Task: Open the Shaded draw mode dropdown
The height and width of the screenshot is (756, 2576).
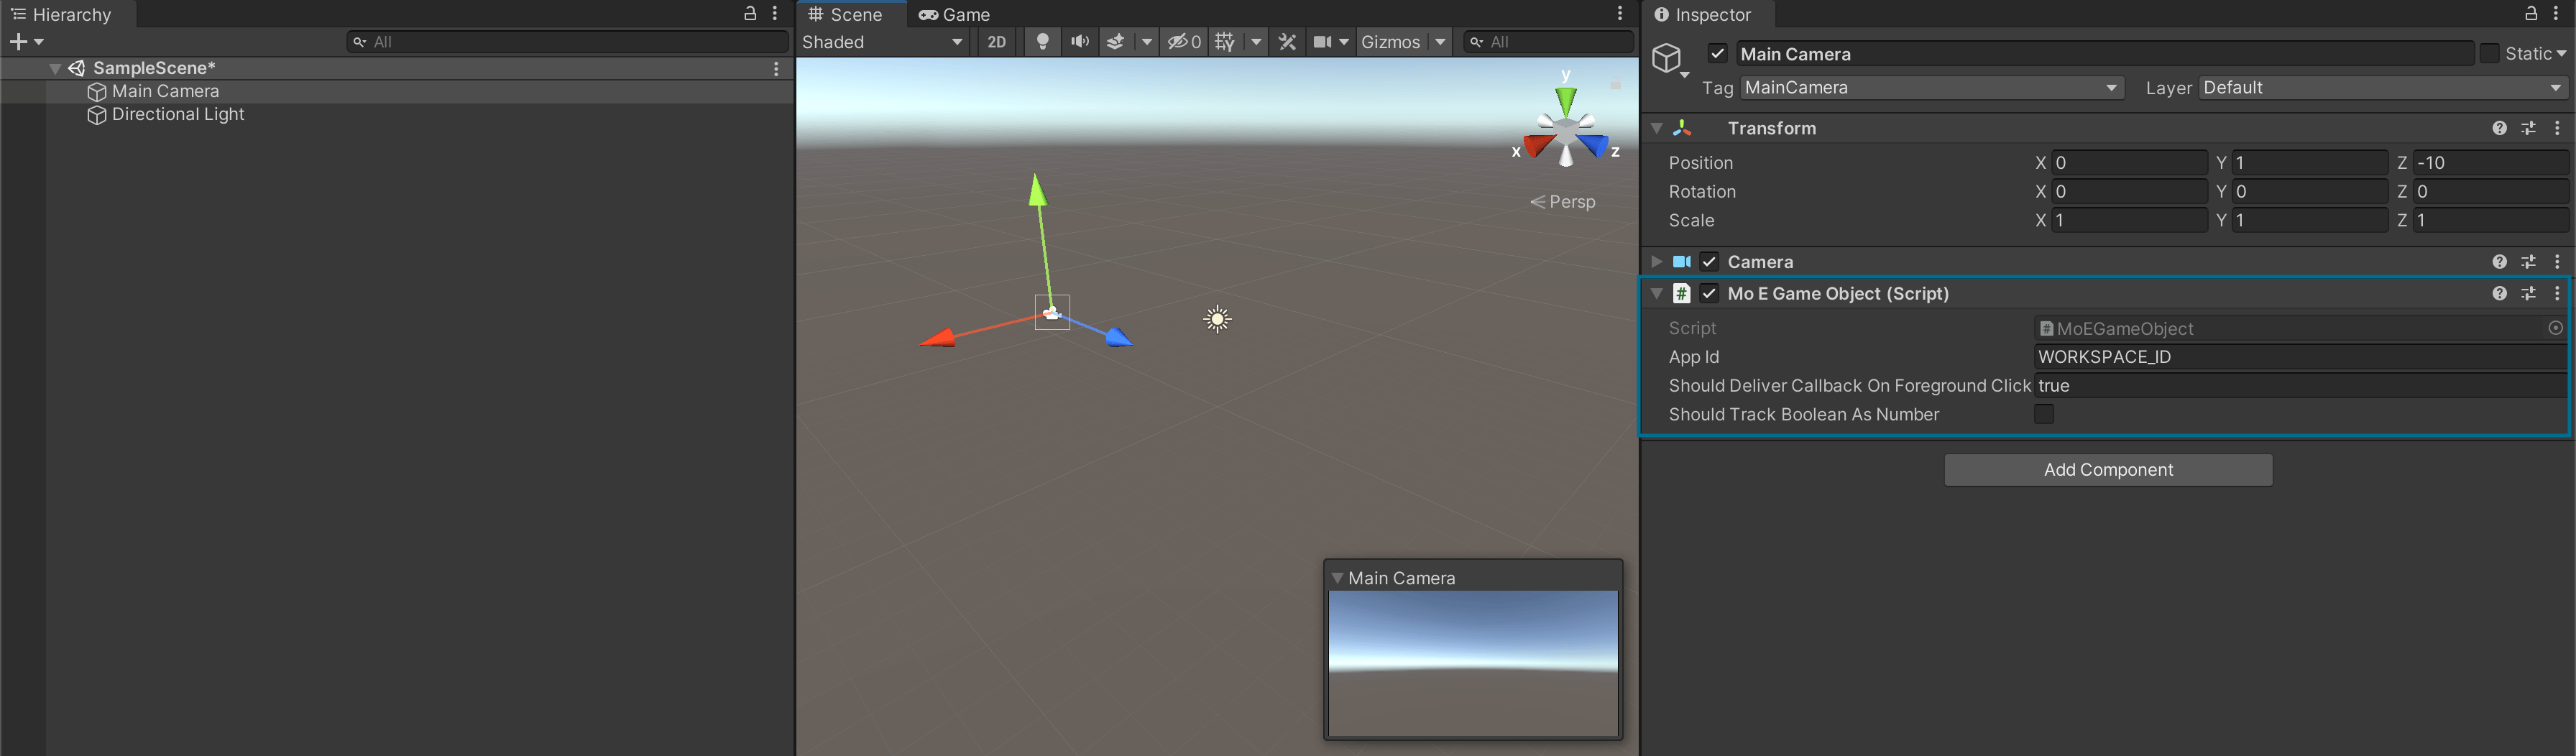Action: click(882, 42)
